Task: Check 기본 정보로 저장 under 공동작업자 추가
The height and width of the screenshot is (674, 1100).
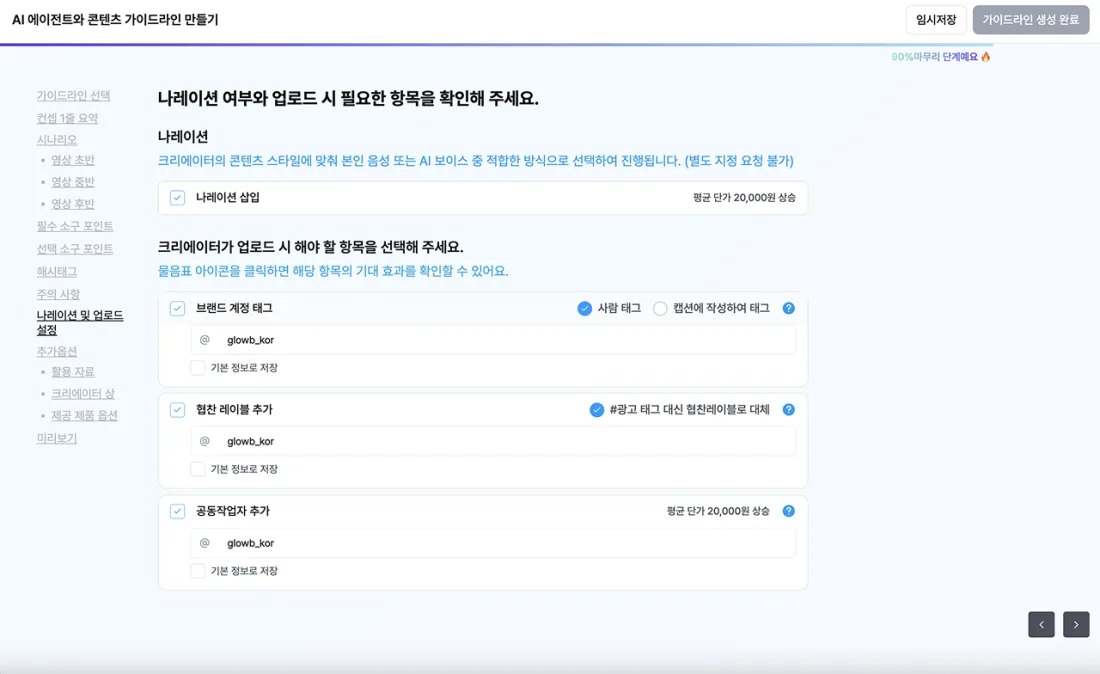Action: coord(198,571)
